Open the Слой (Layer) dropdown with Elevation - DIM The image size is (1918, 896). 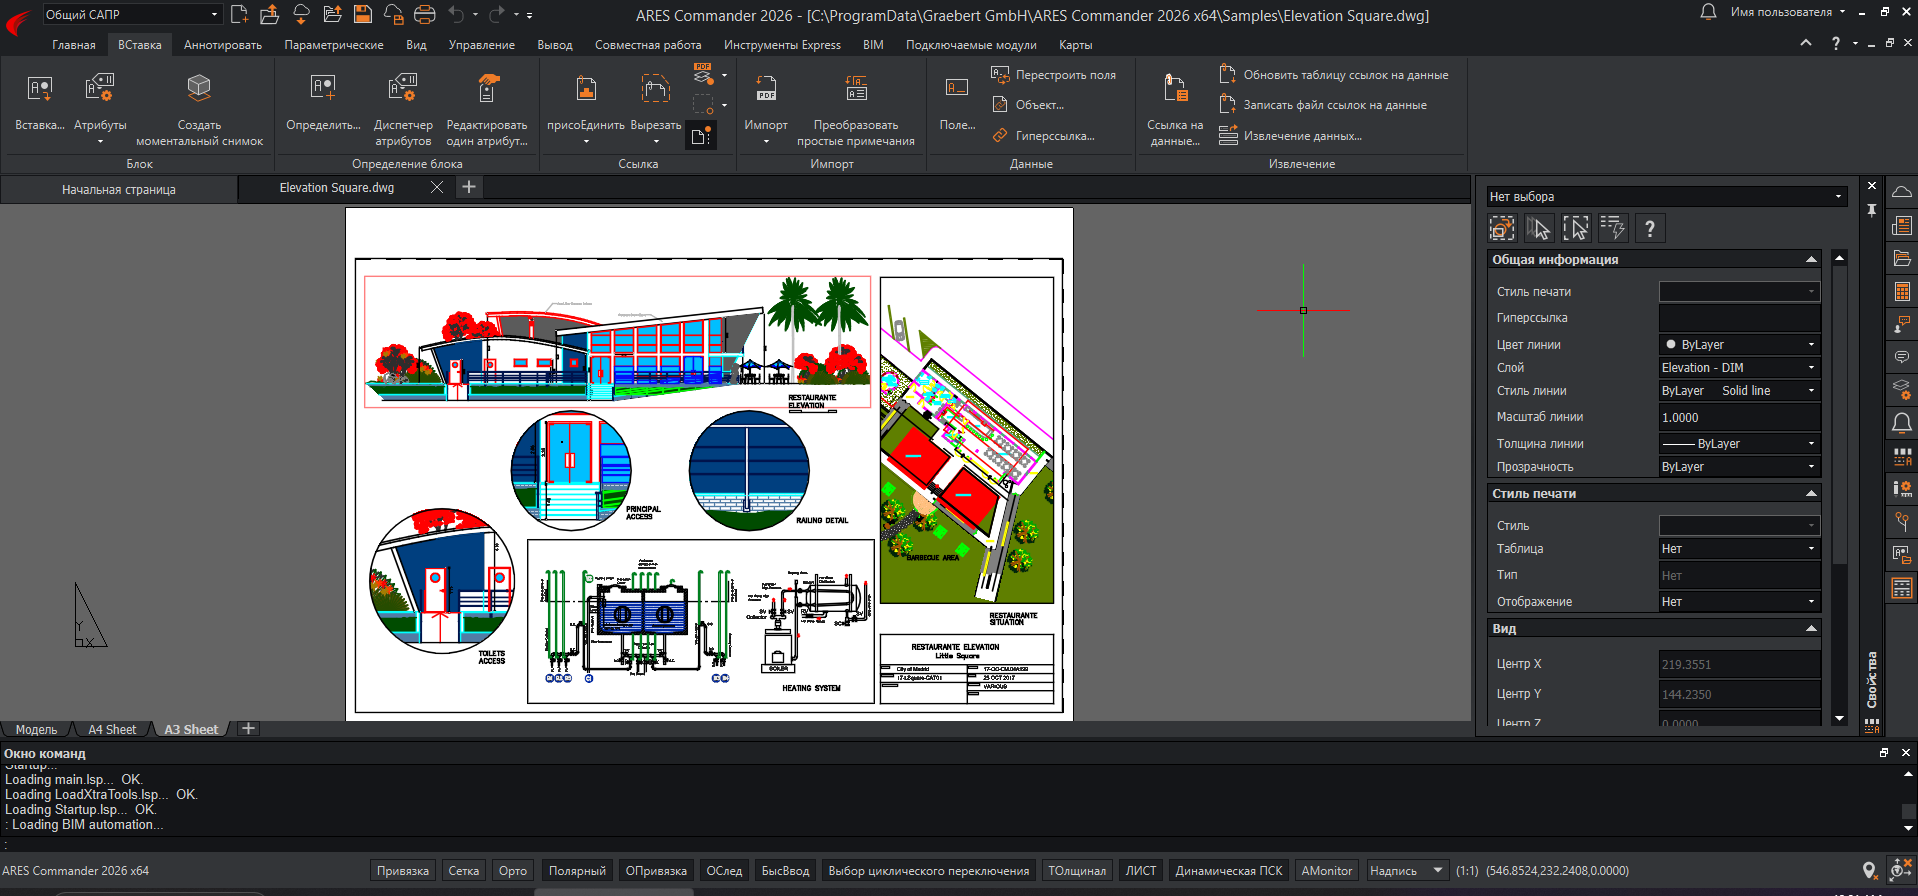coord(1738,368)
